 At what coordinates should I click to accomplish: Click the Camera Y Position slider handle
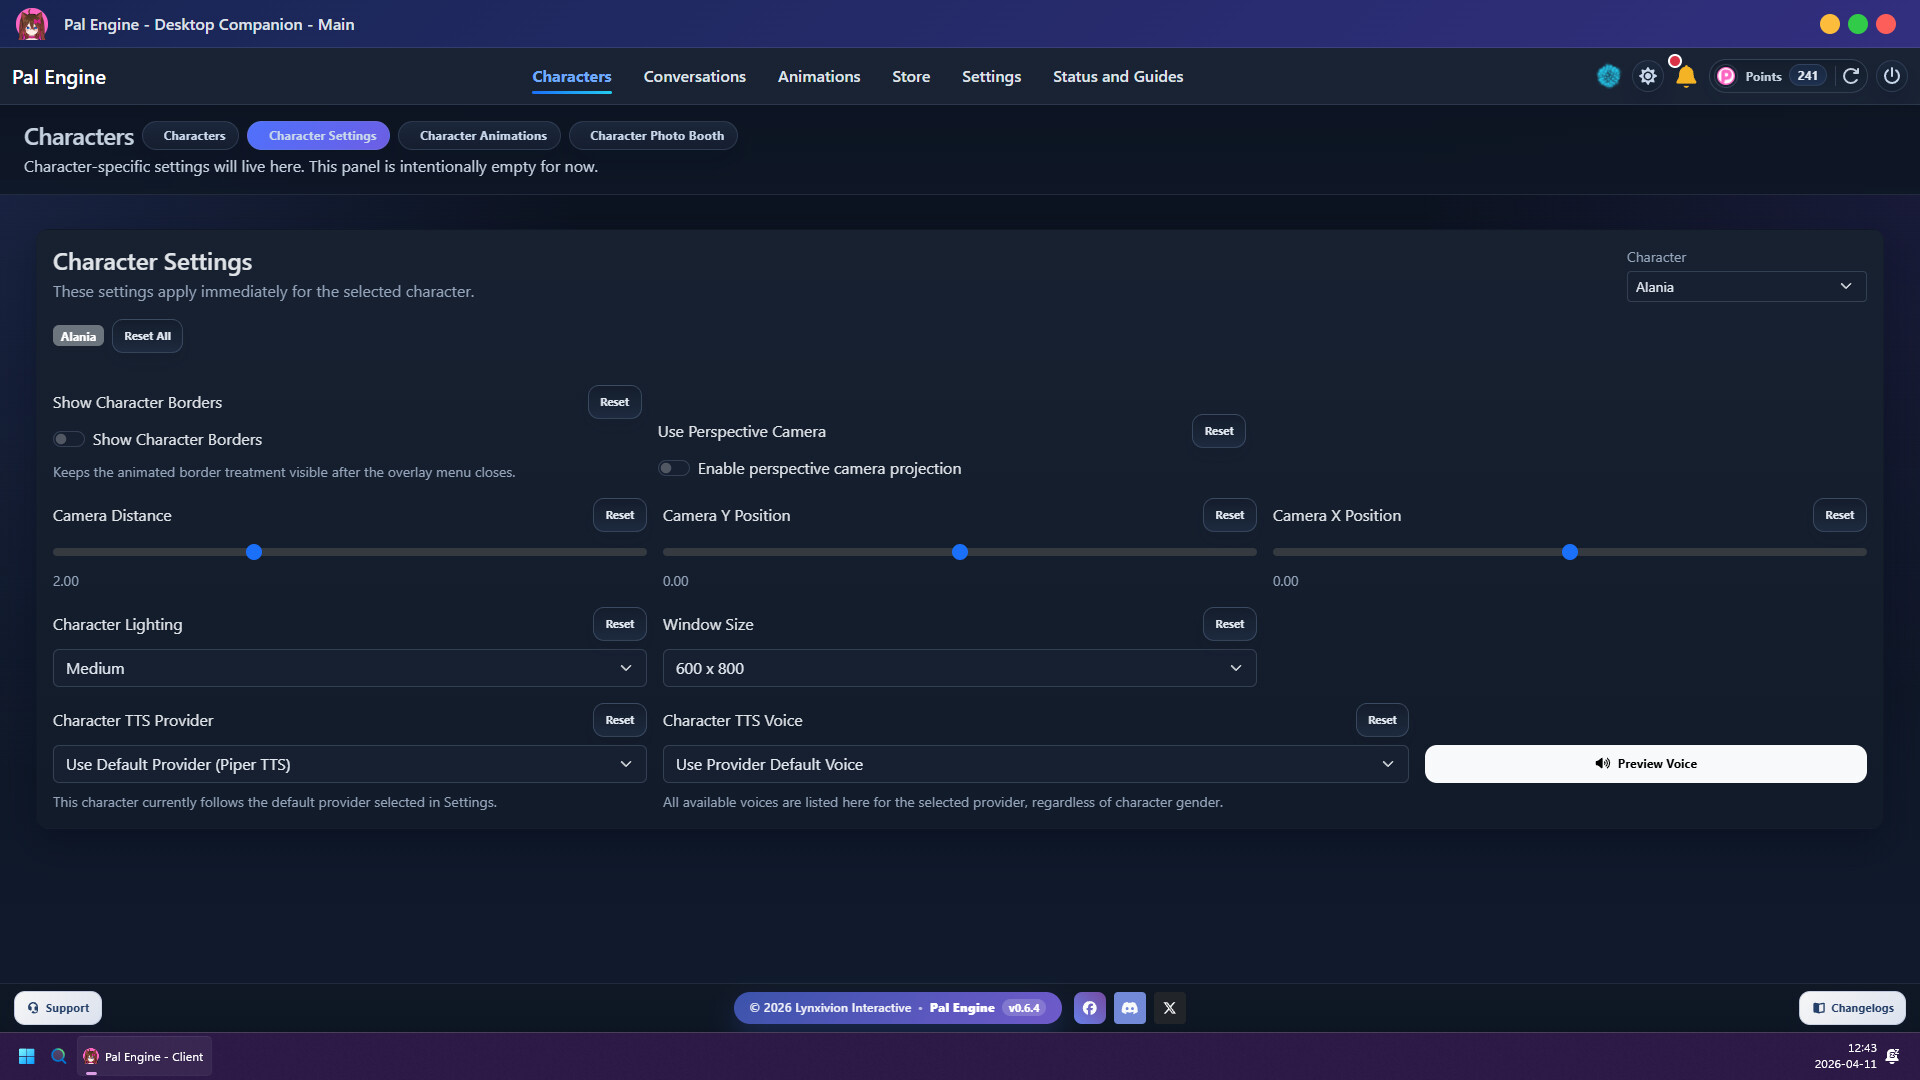(960, 552)
